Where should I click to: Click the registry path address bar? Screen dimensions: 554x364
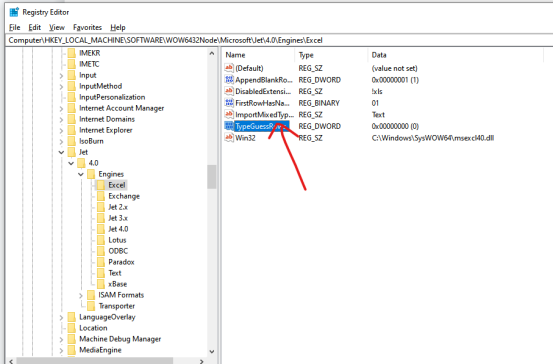(279, 40)
